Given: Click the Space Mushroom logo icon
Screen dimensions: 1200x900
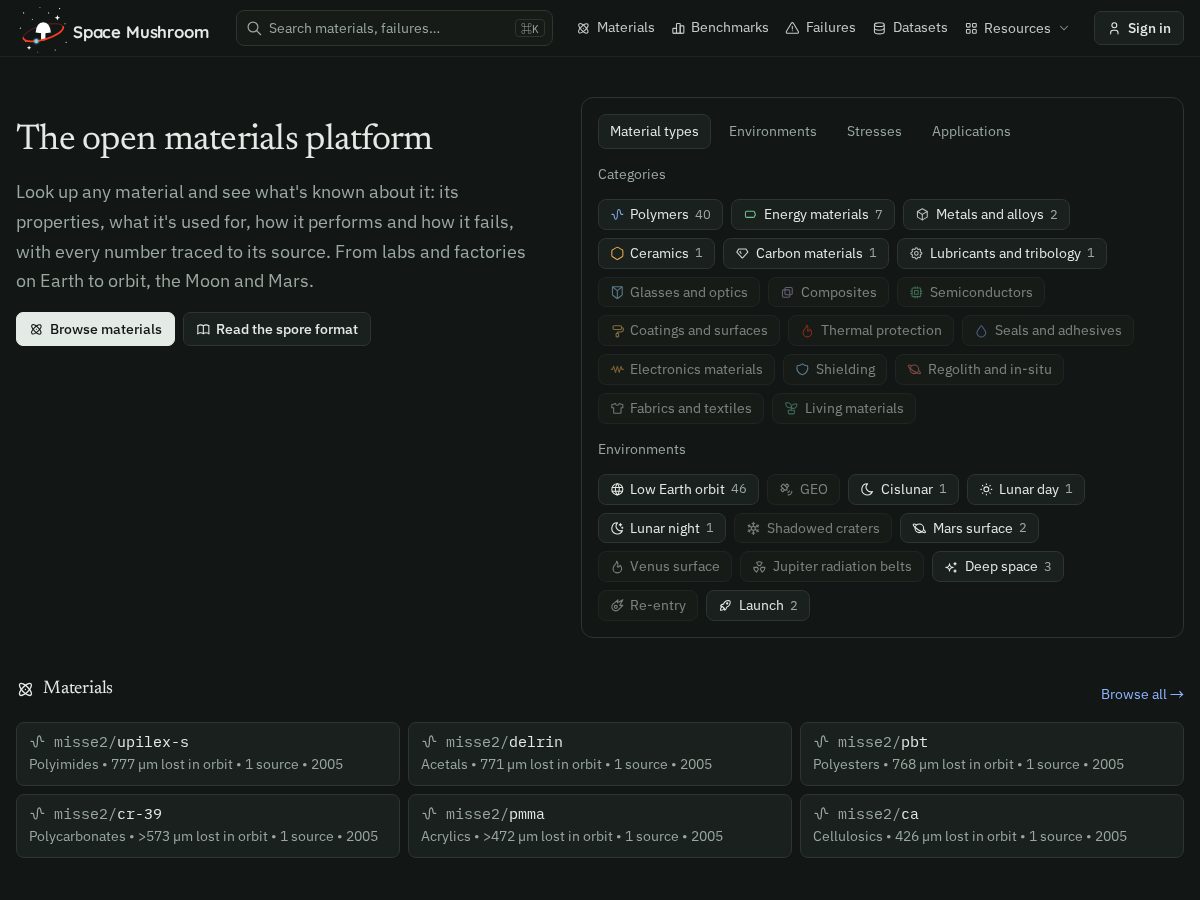Looking at the screenshot, I should click(42, 29).
